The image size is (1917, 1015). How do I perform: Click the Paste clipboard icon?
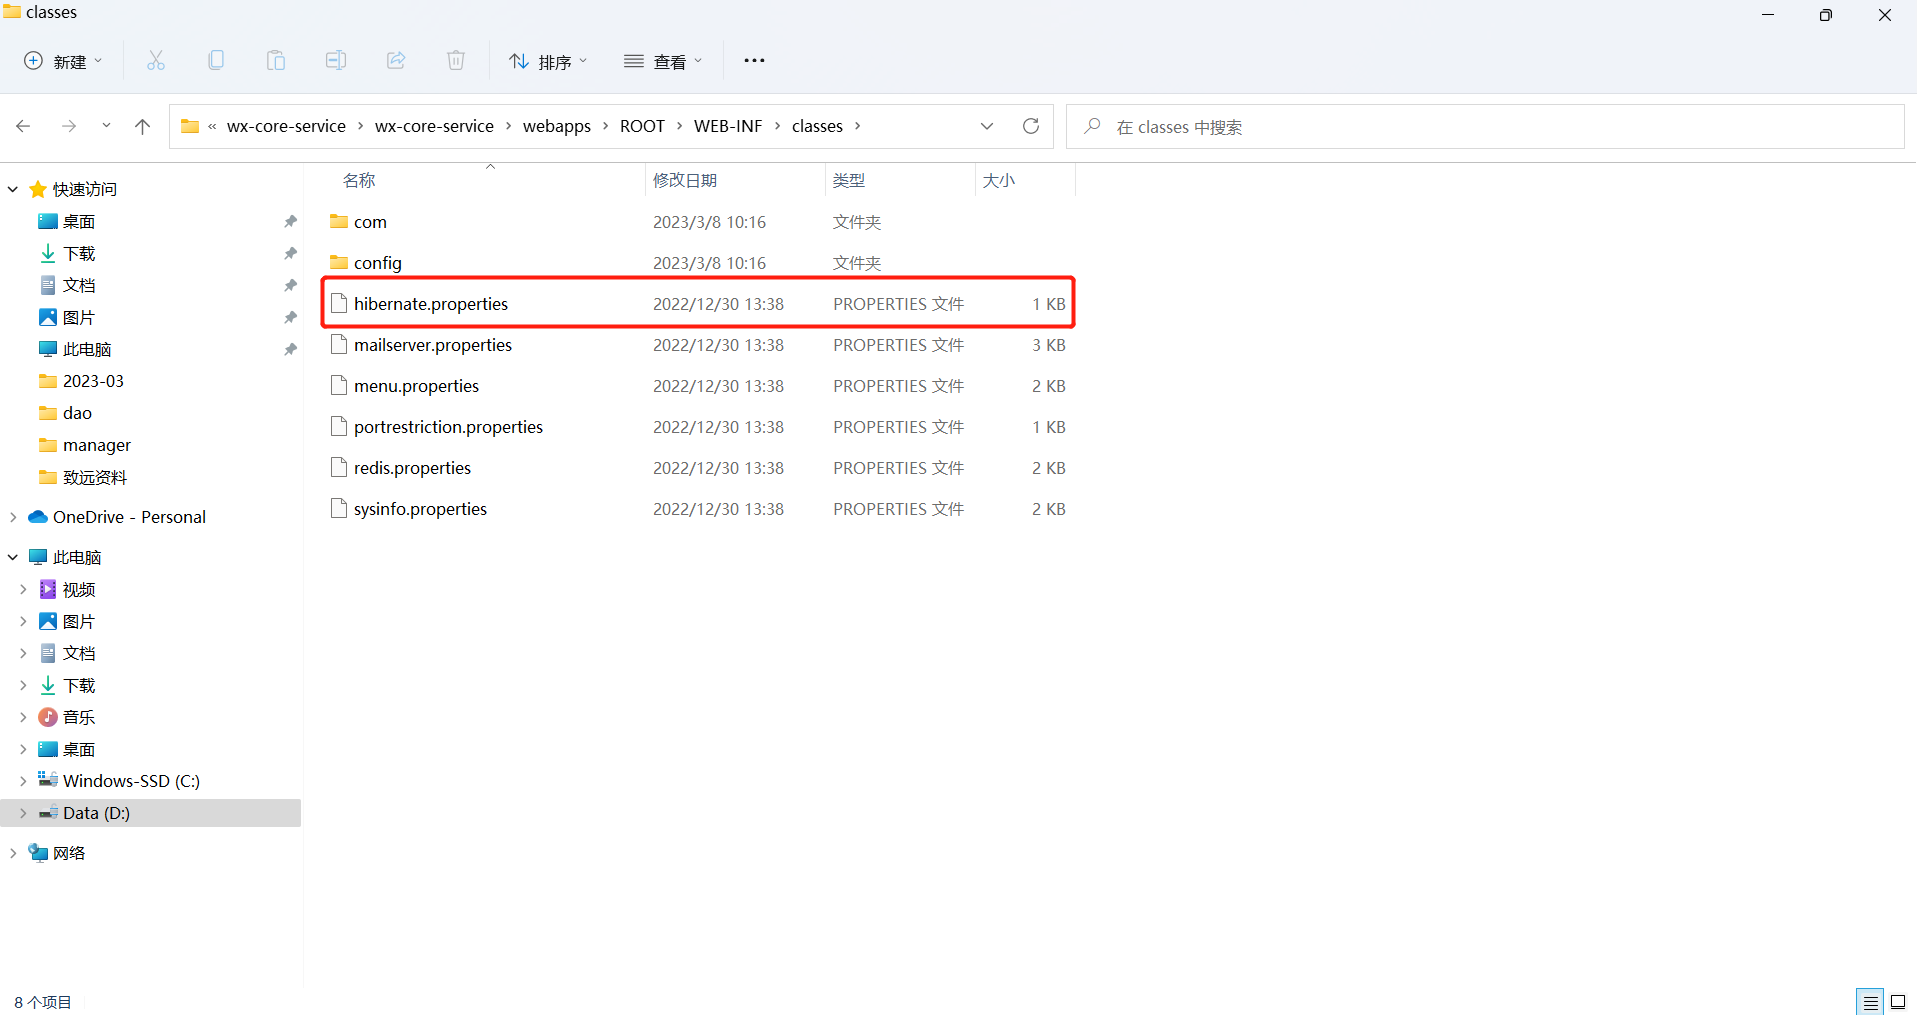pyautogui.click(x=276, y=61)
